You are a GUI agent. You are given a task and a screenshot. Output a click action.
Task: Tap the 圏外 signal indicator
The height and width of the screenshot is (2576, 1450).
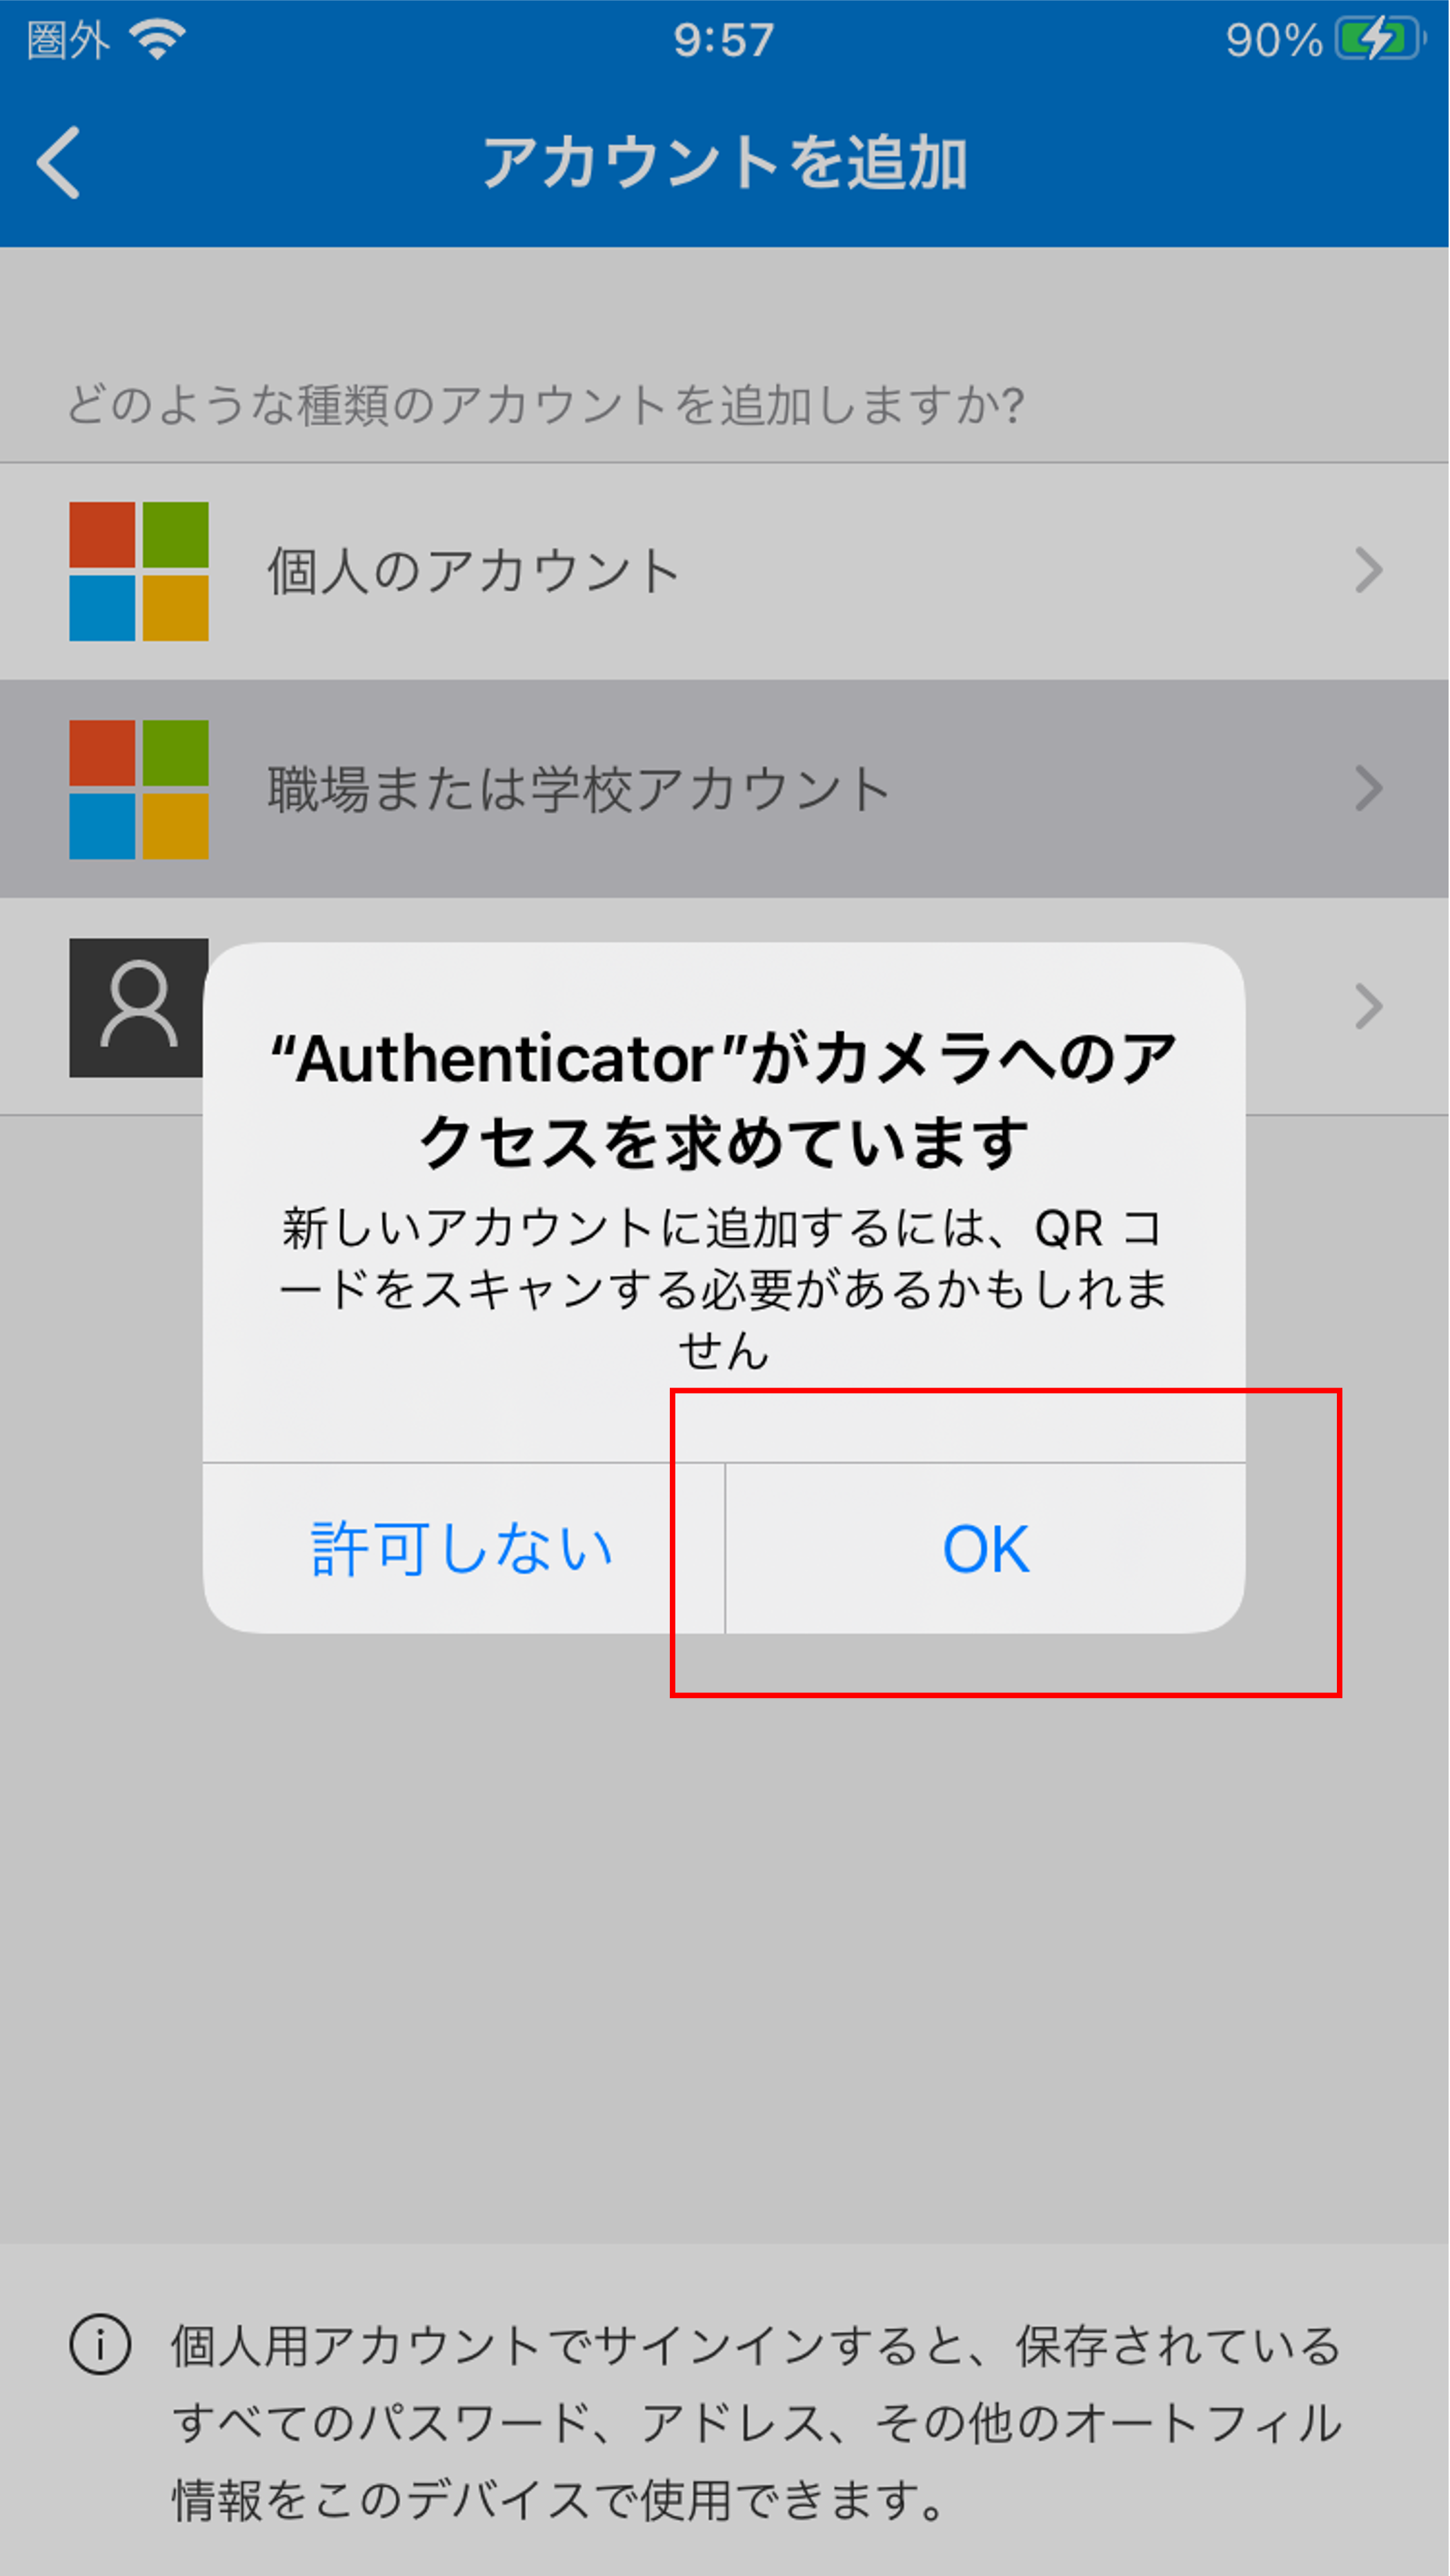[x=67, y=41]
